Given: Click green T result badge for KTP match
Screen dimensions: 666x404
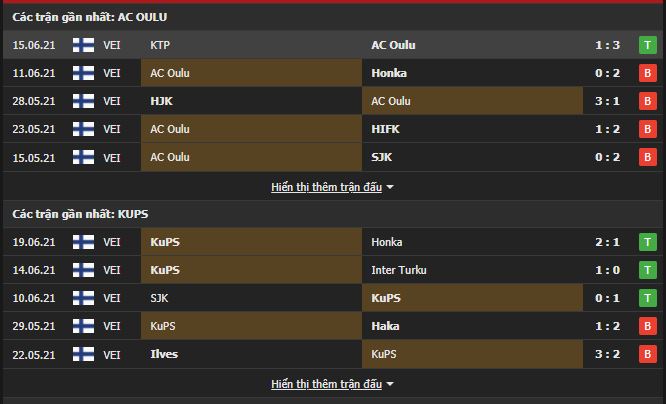Looking at the screenshot, I should tap(648, 45).
